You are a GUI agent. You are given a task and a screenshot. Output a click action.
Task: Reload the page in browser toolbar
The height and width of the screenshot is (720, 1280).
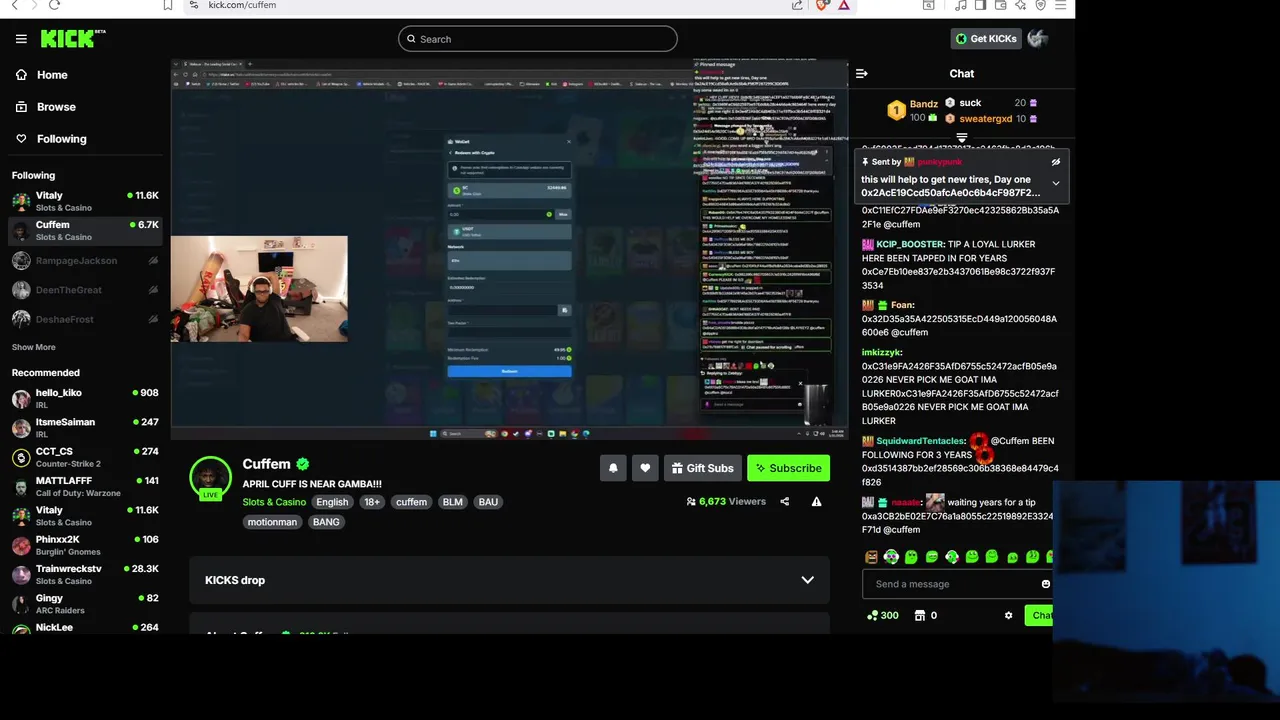point(54,5)
